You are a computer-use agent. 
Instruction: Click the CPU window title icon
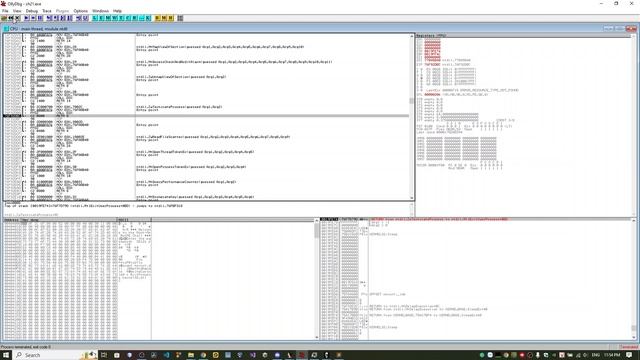point(6,29)
